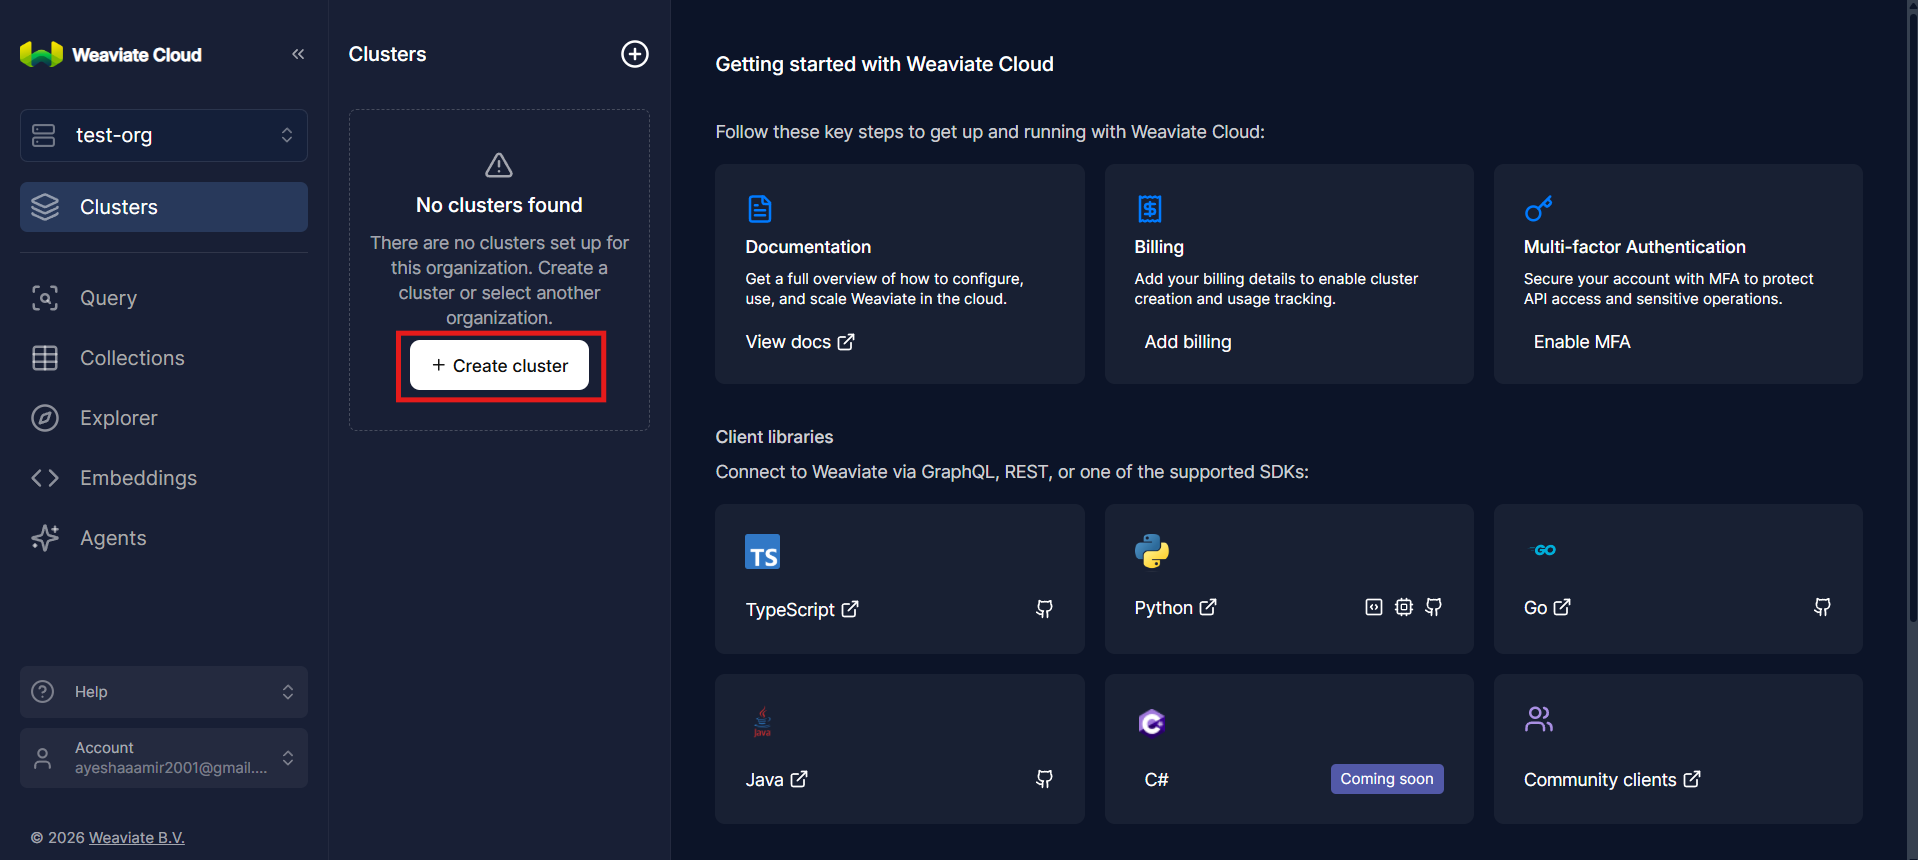Open TypeScript client GitHub repository icon
The image size is (1918, 860).
(x=1044, y=609)
